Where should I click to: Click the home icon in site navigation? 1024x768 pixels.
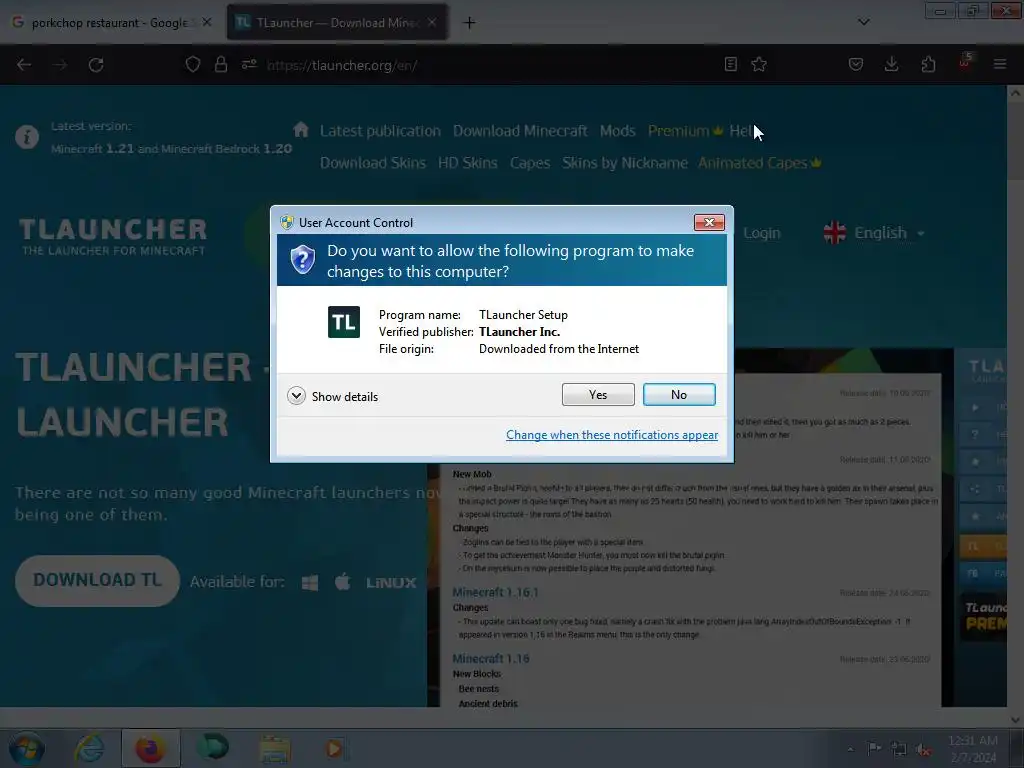300,129
